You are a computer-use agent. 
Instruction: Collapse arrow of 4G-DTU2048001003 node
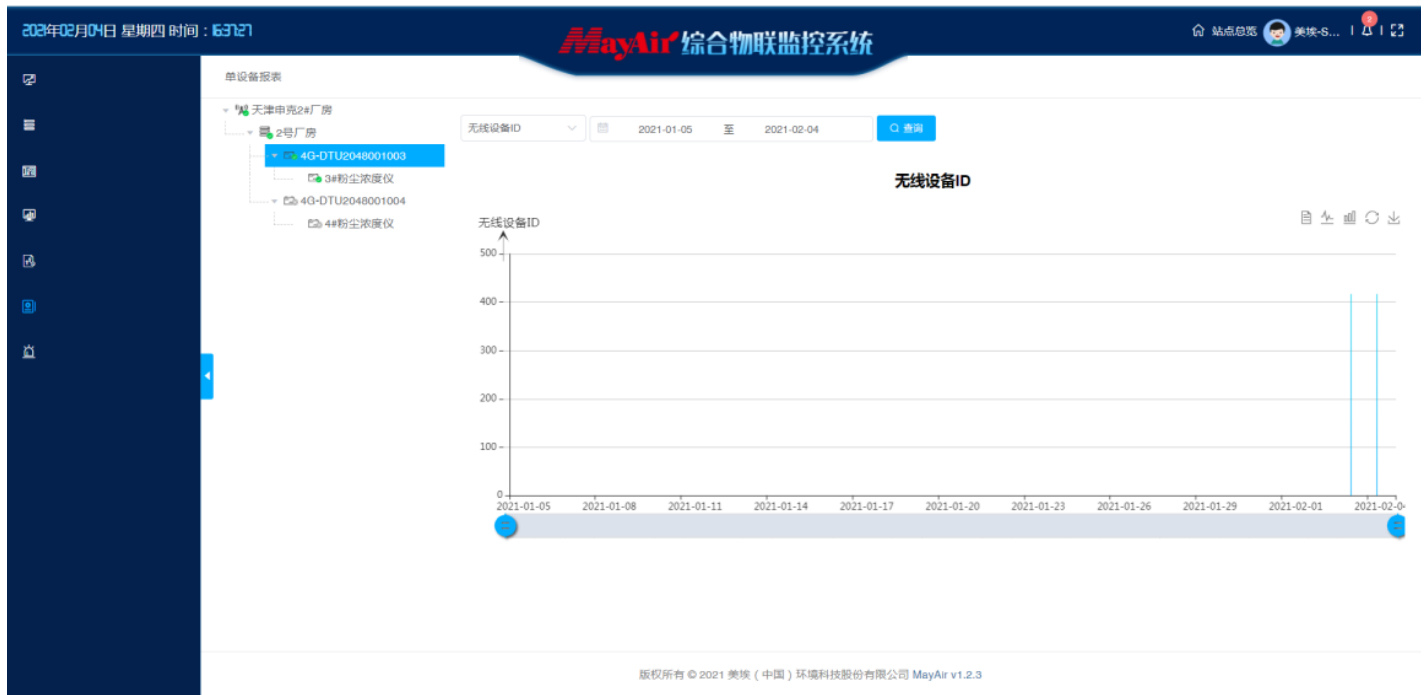(274, 155)
